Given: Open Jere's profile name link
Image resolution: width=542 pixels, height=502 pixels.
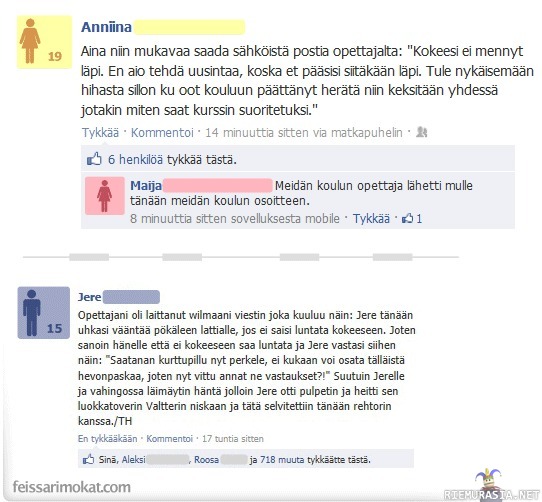Looking at the screenshot, I should point(90,297).
